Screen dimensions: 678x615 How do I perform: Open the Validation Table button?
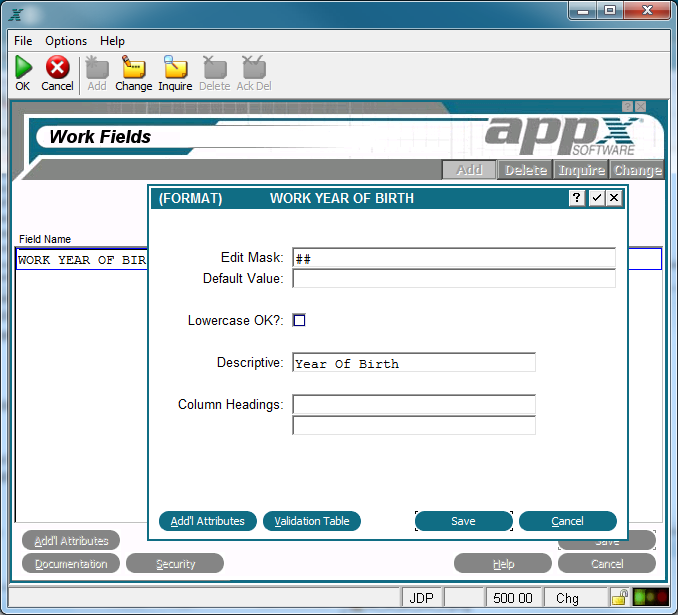pyautogui.click(x=312, y=521)
